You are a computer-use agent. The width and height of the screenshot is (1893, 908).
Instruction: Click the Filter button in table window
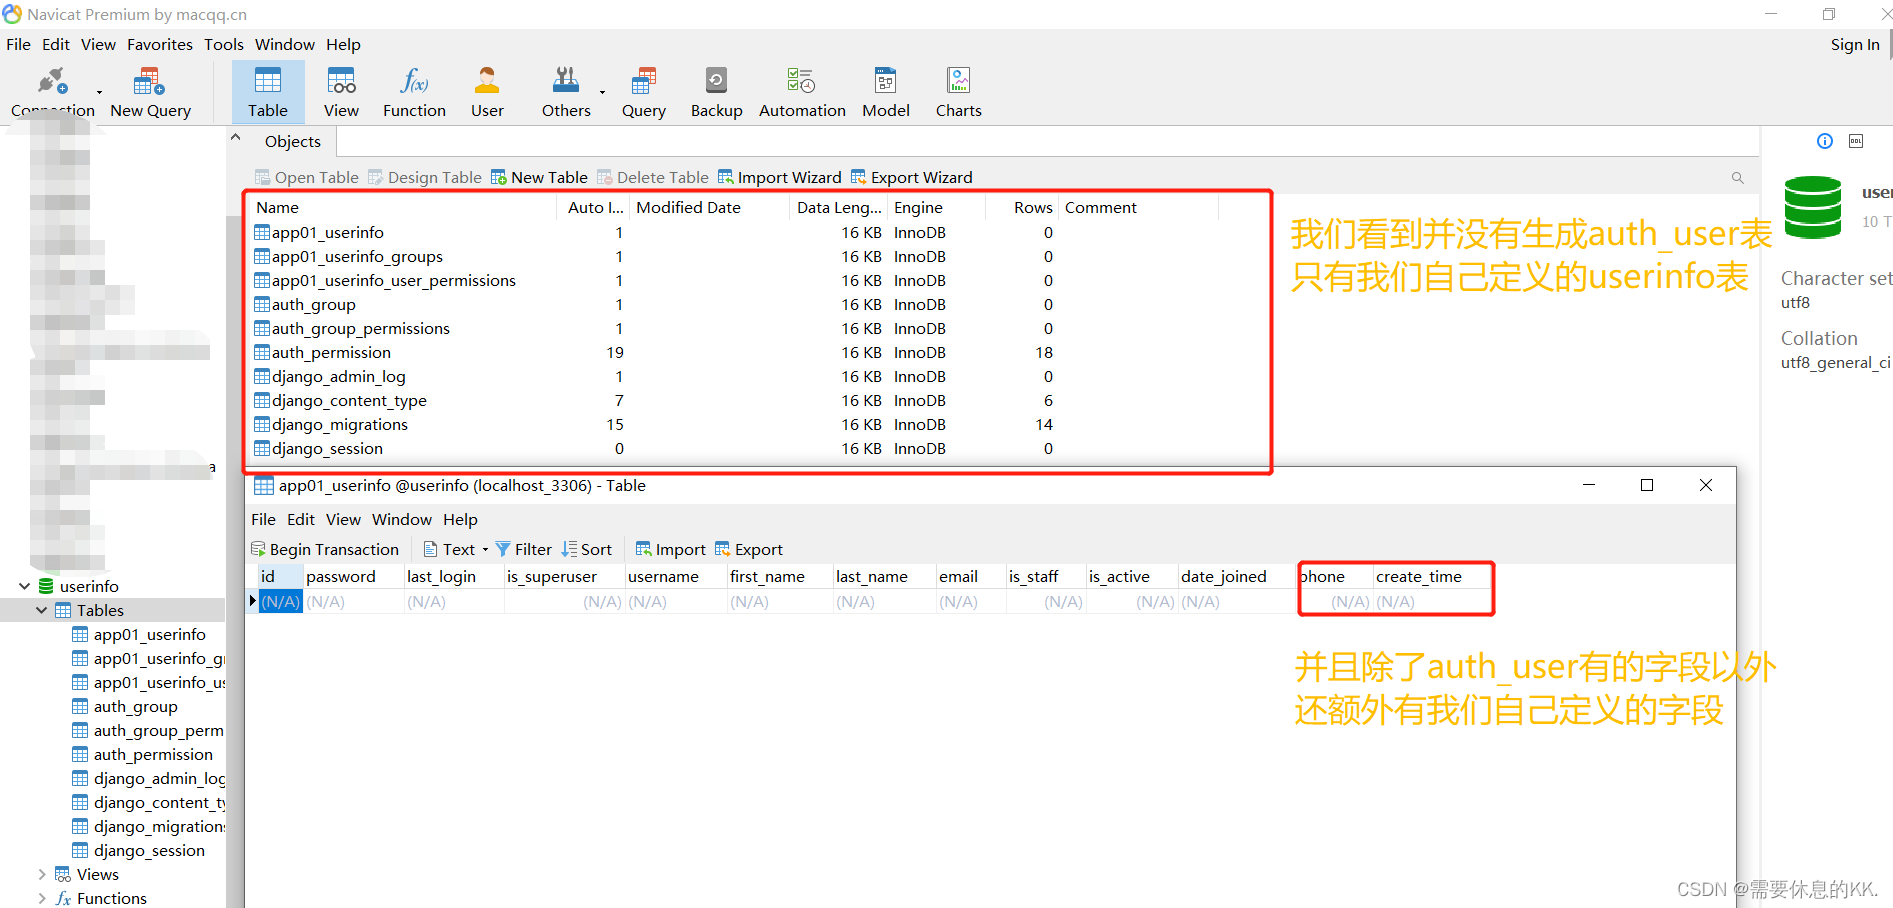pyautogui.click(x=524, y=549)
